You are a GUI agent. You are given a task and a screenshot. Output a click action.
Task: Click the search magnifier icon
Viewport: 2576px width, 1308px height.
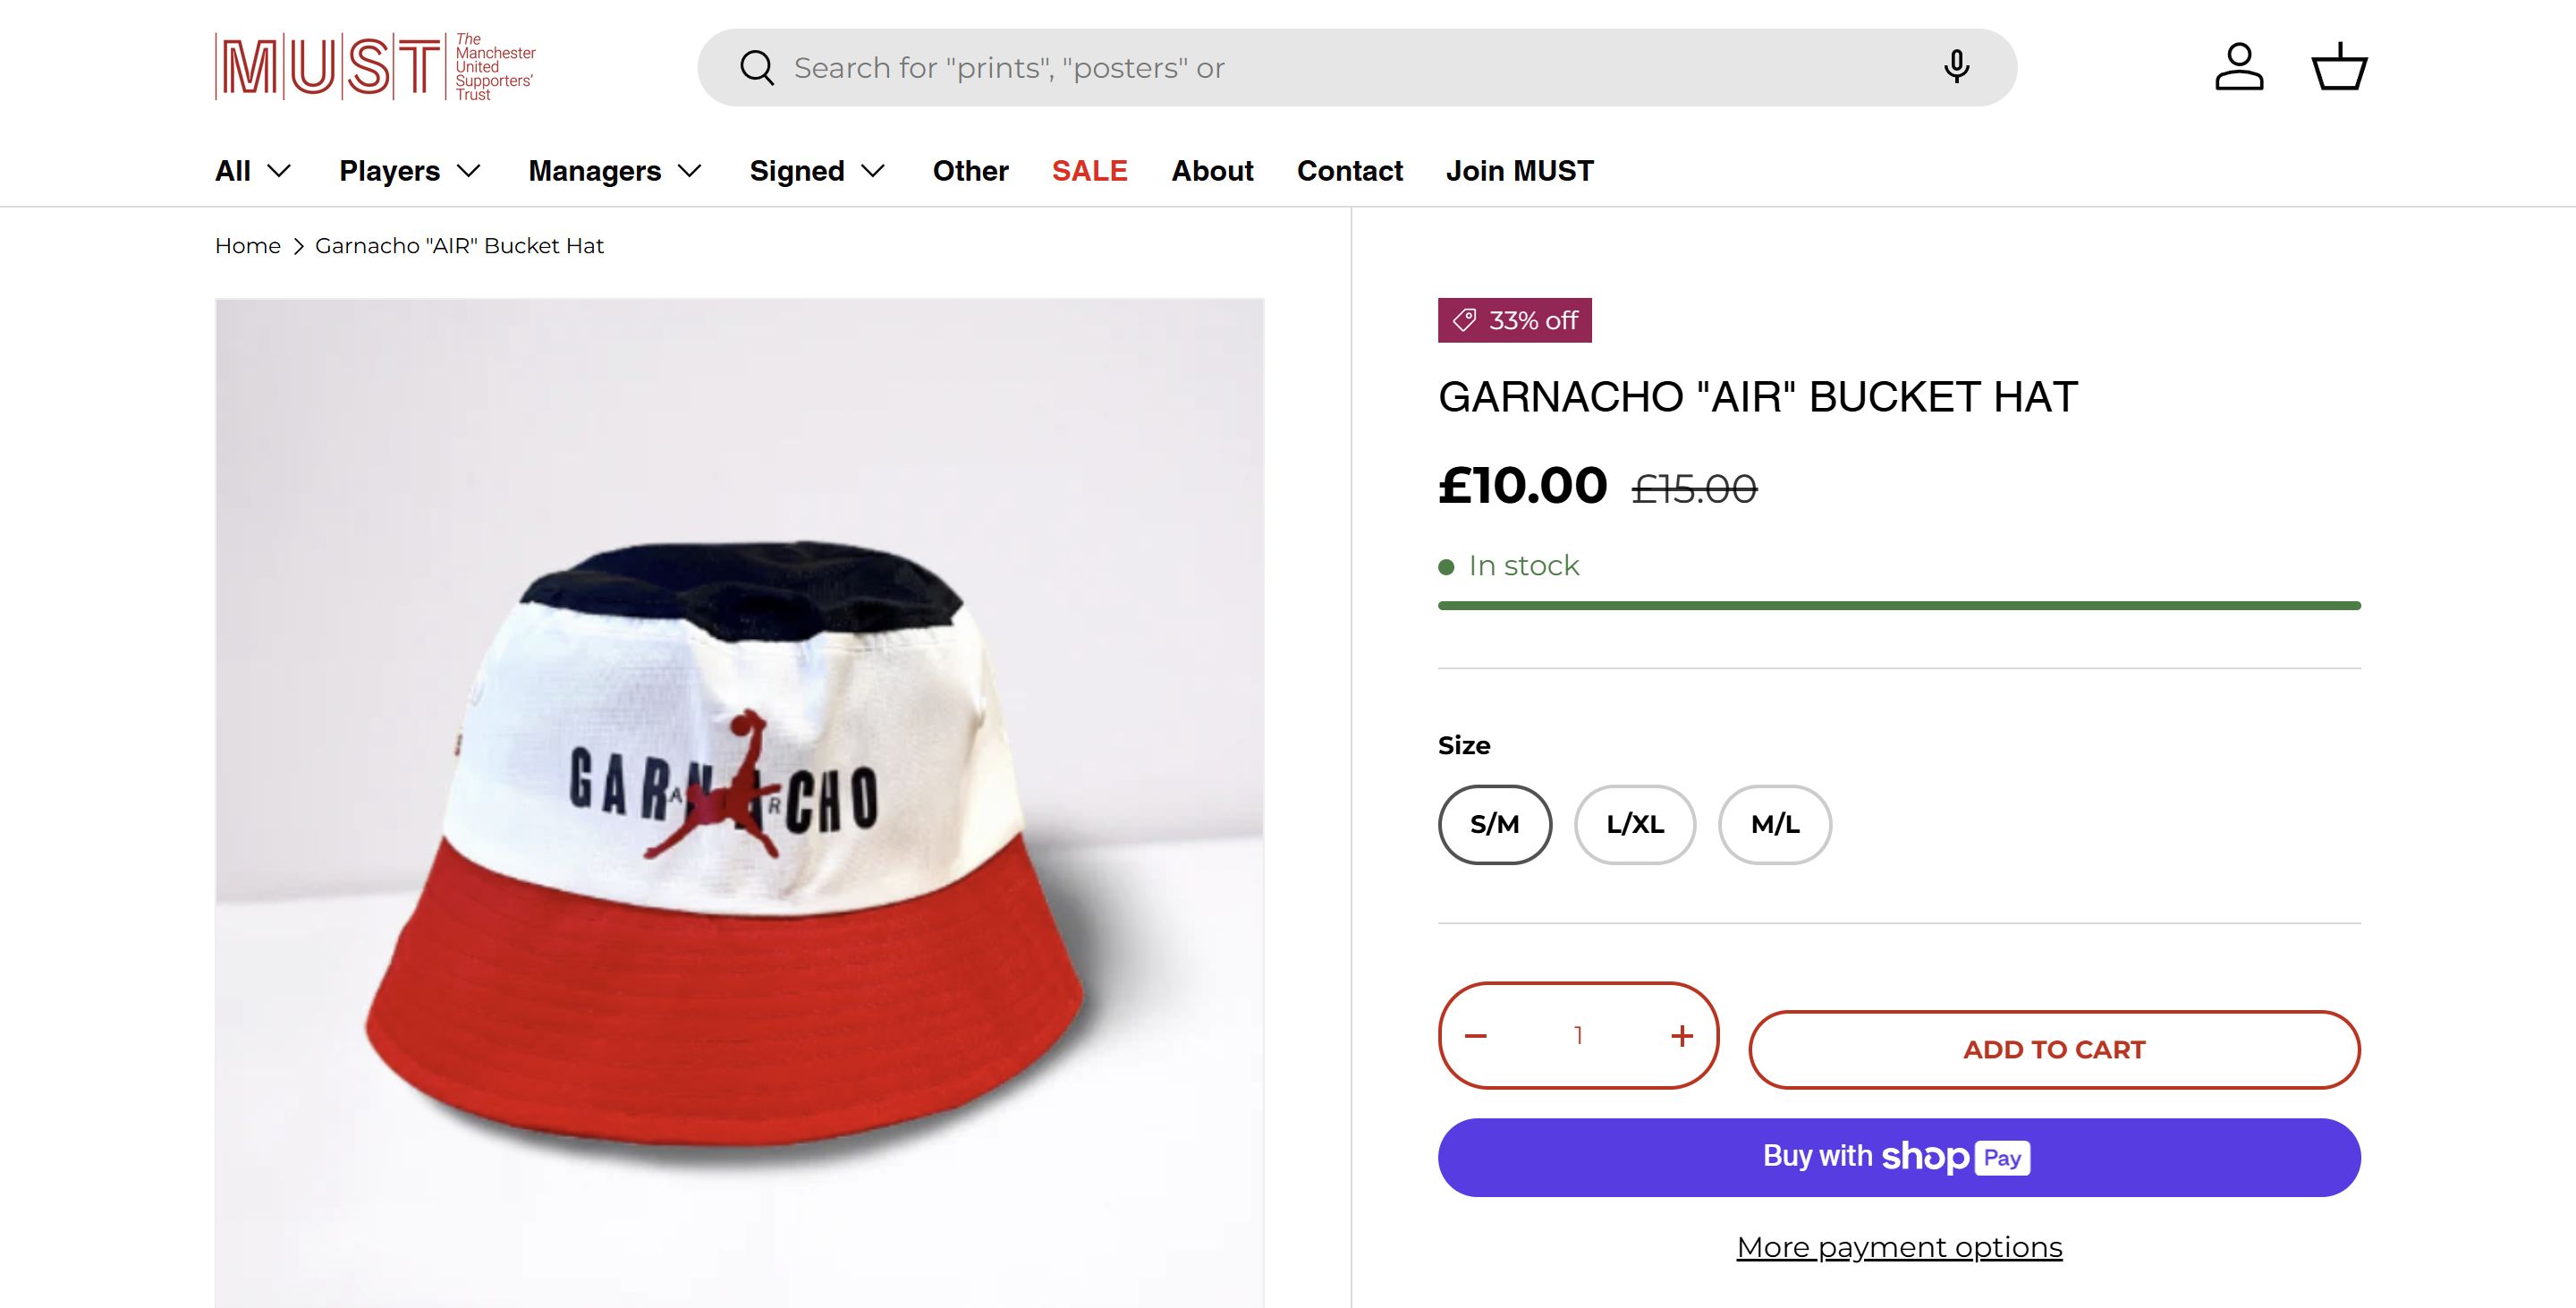[757, 68]
